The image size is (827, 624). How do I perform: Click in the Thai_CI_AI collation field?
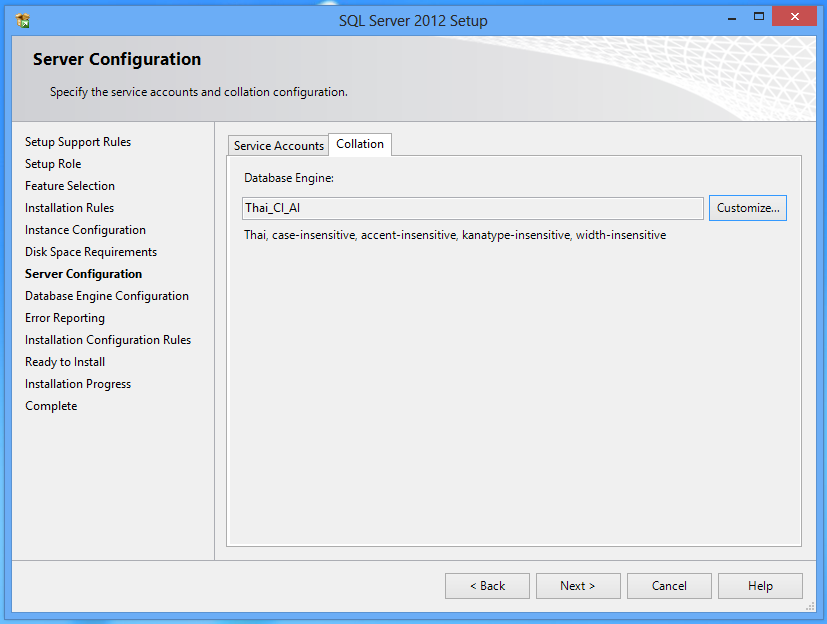coord(473,208)
